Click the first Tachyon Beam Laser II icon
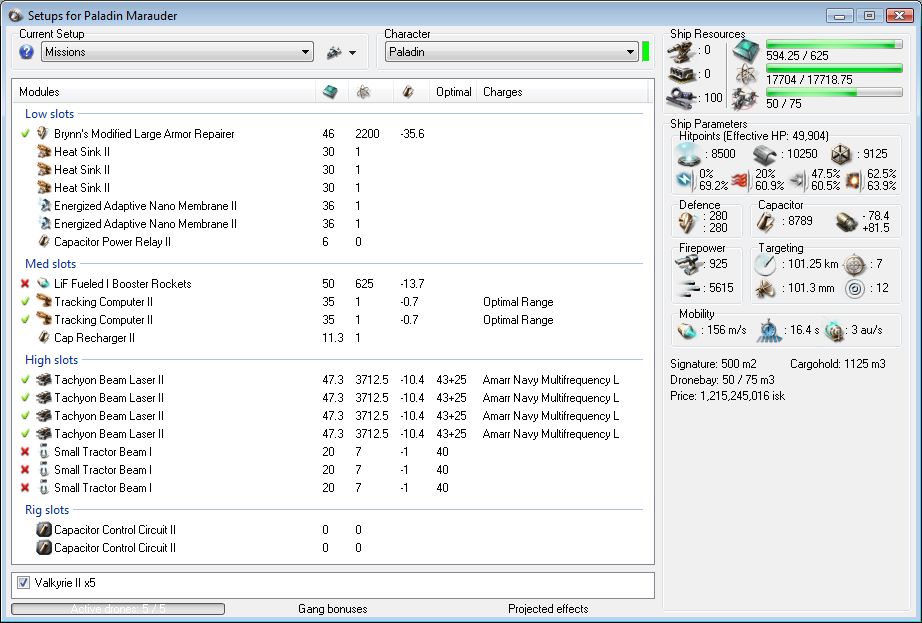 (43, 380)
